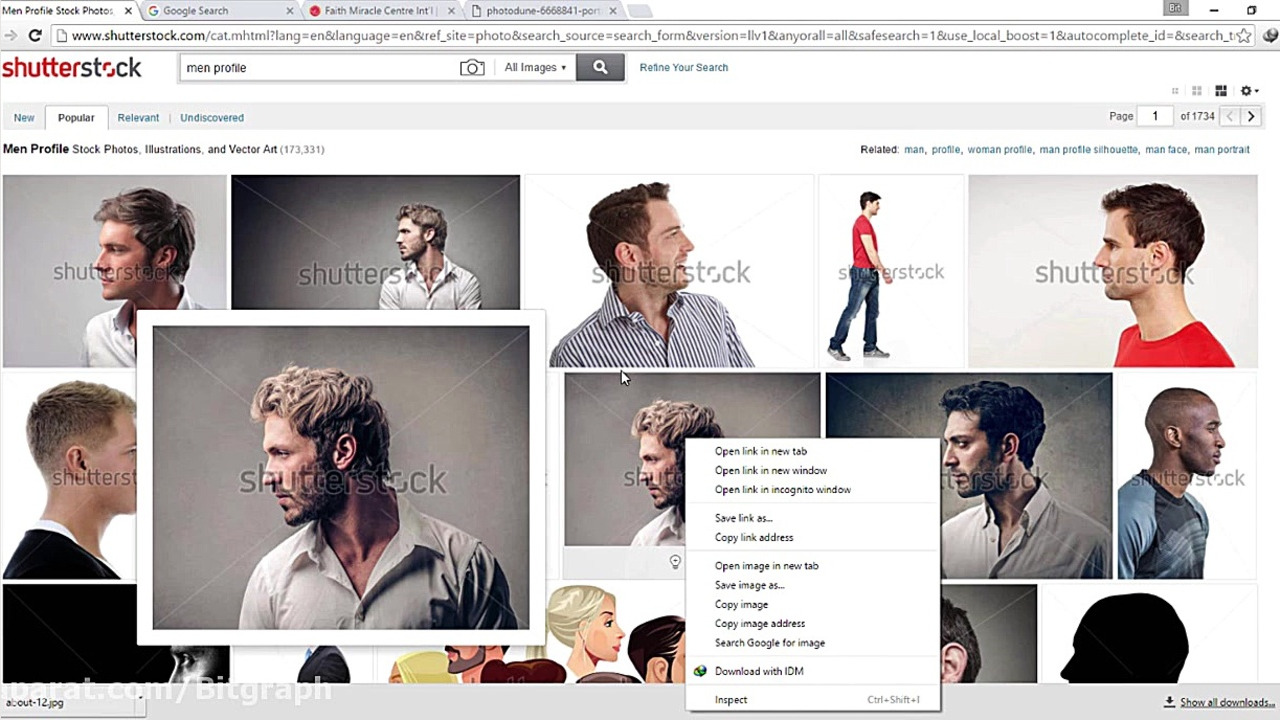Screen dimensions: 1280x720
Task: Open the related 'man face' search link
Action: click(1166, 150)
